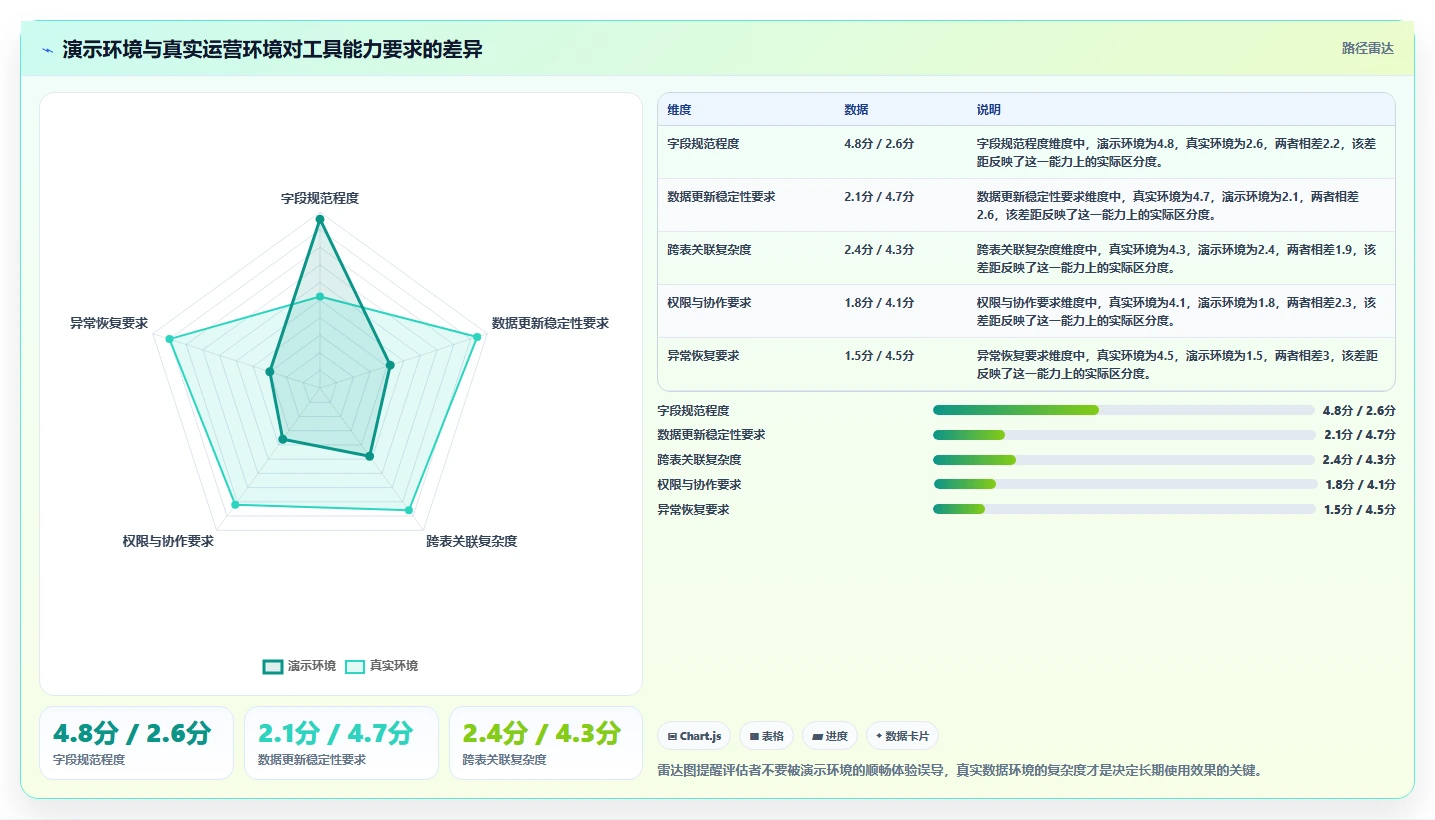Click 权限与协作要求 cell in the table
The image size is (1435, 820).
tap(709, 303)
